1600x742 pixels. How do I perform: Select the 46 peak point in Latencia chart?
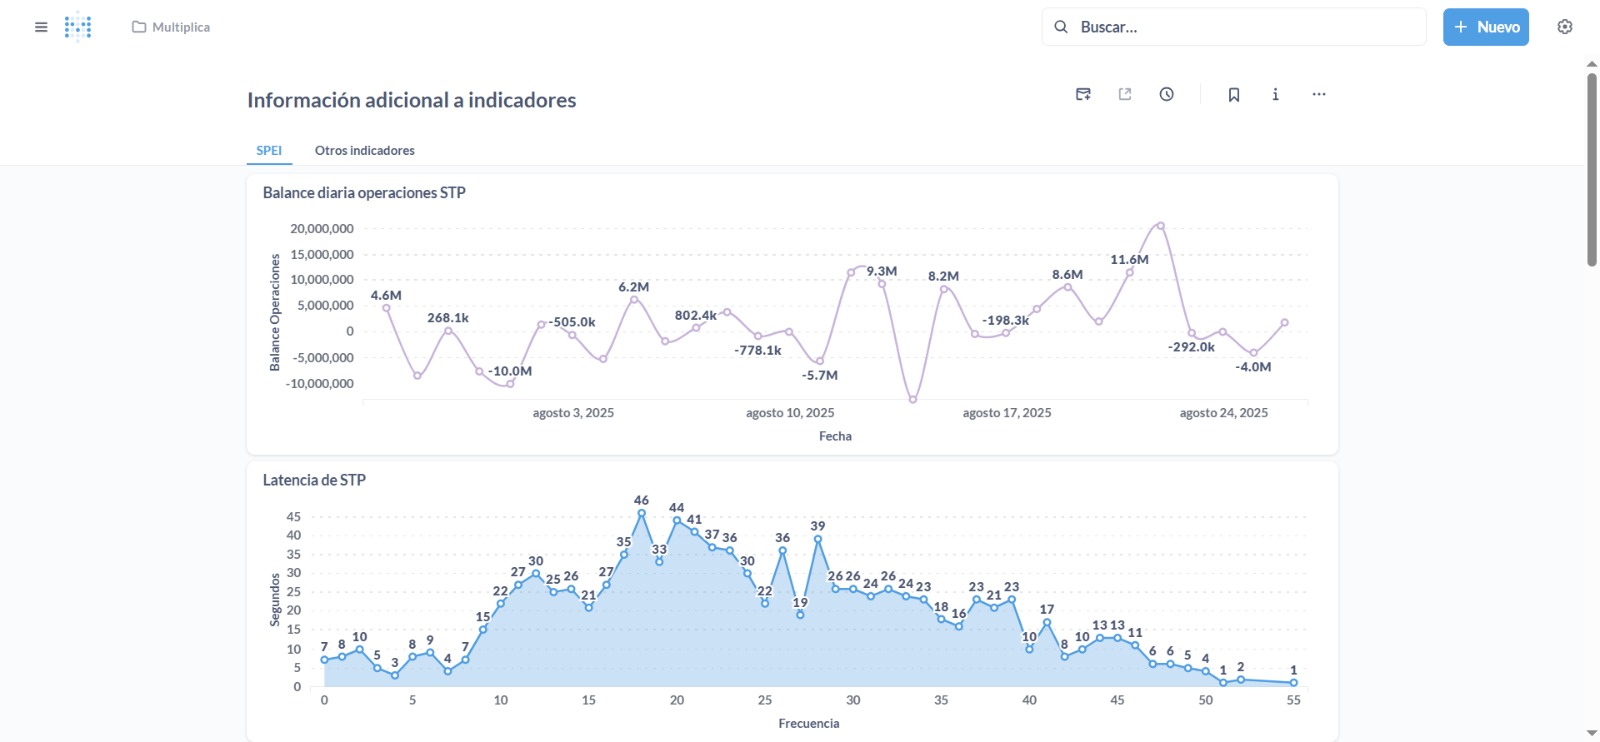[x=641, y=513]
